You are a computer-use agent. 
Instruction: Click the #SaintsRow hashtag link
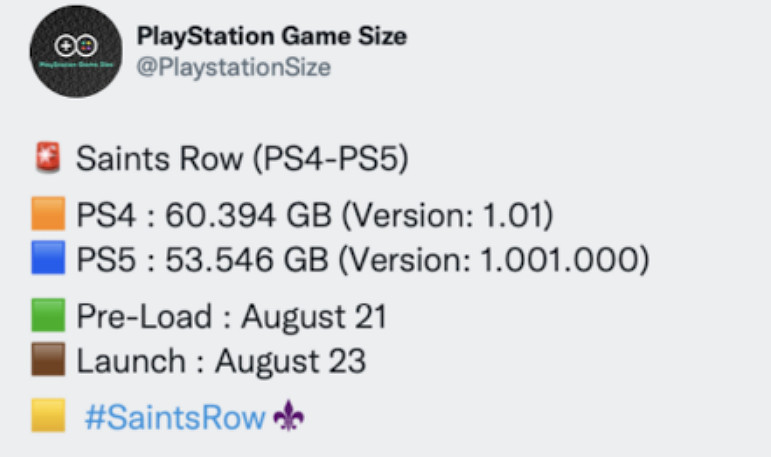[x=175, y=418]
